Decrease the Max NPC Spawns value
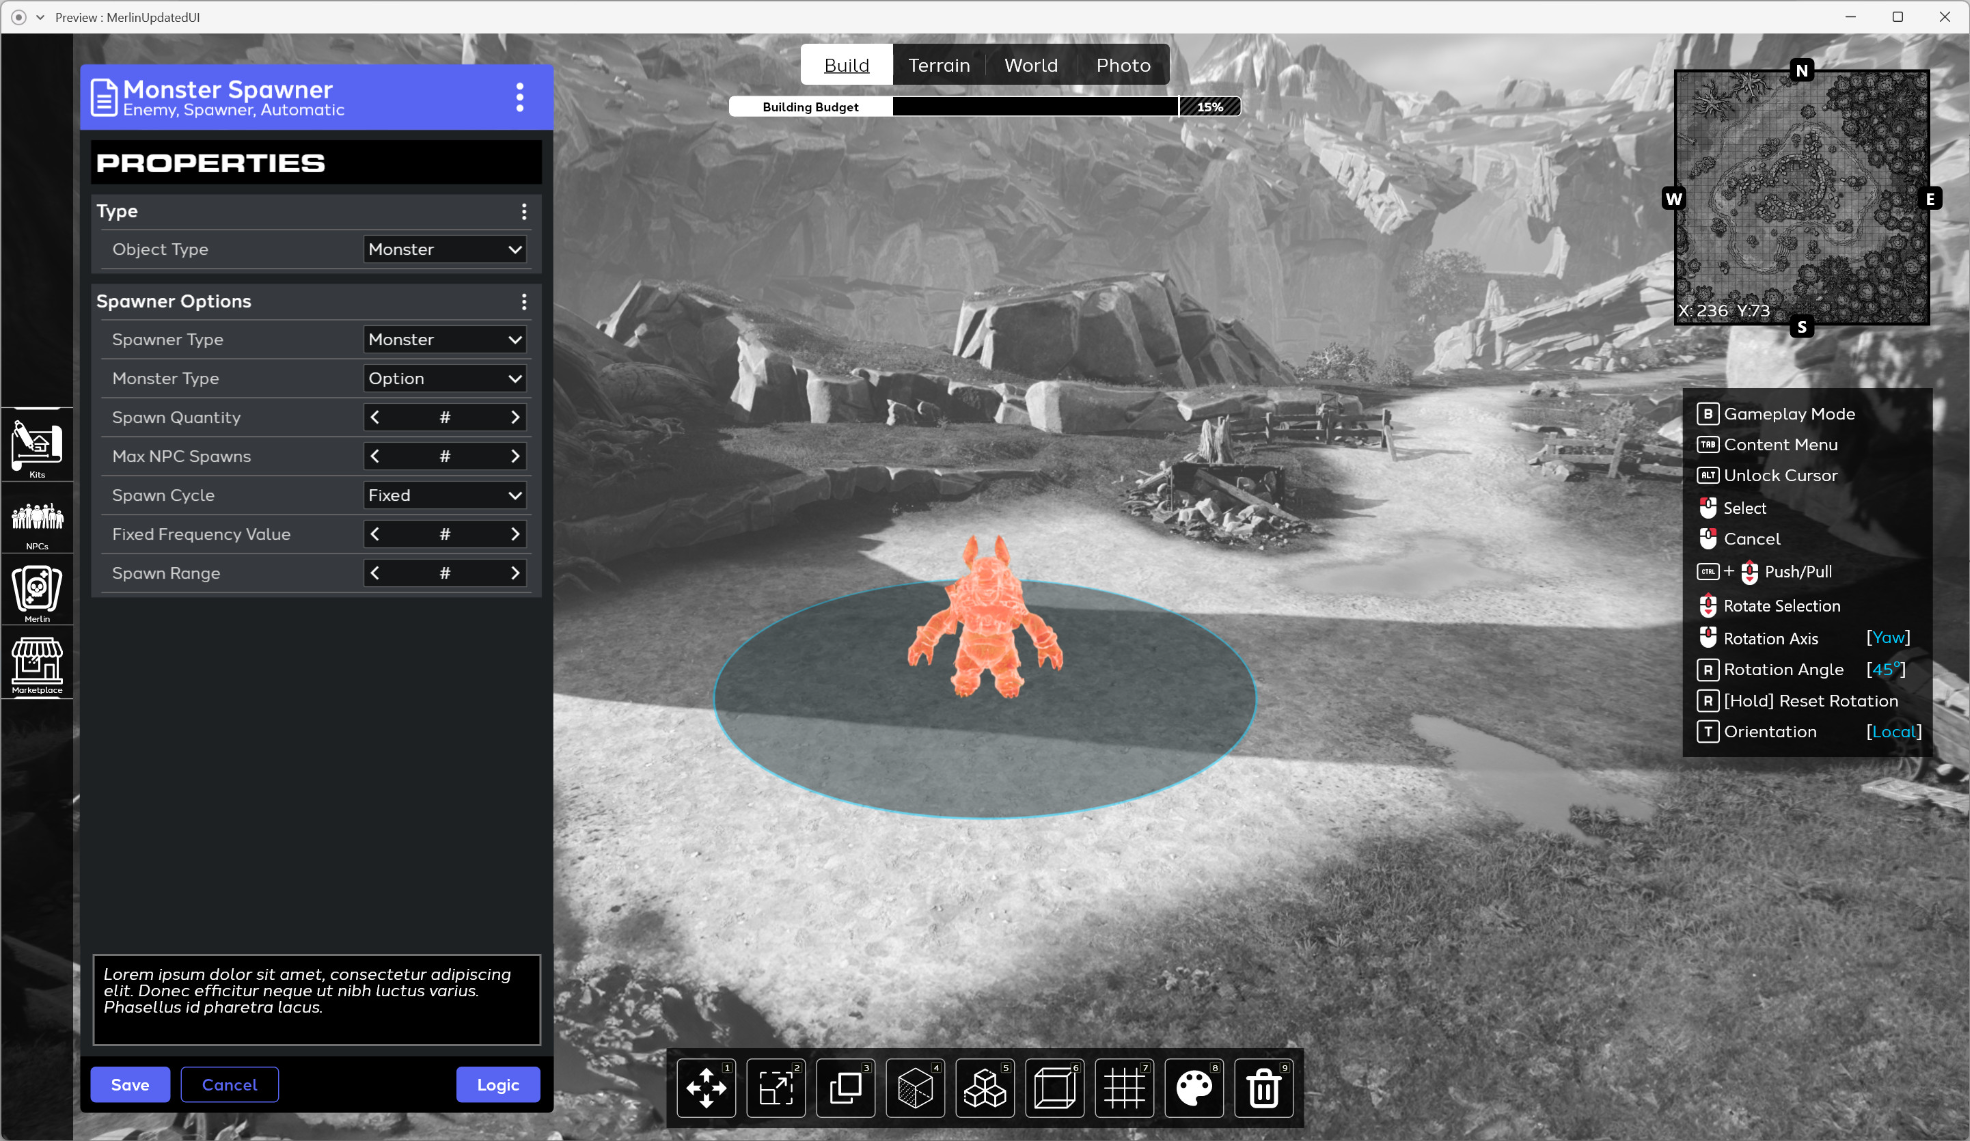The height and width of the screenshot is (1141, 1970). pyautogui.click(x=375, y=456)
